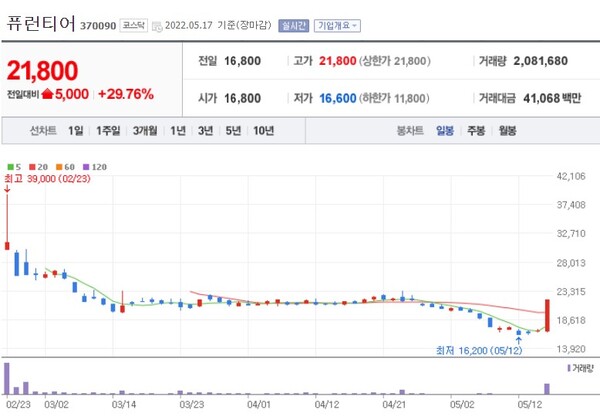600x420 pixels.
Task: Click the green 5-day moving average swatch
Action: point(10,167)
